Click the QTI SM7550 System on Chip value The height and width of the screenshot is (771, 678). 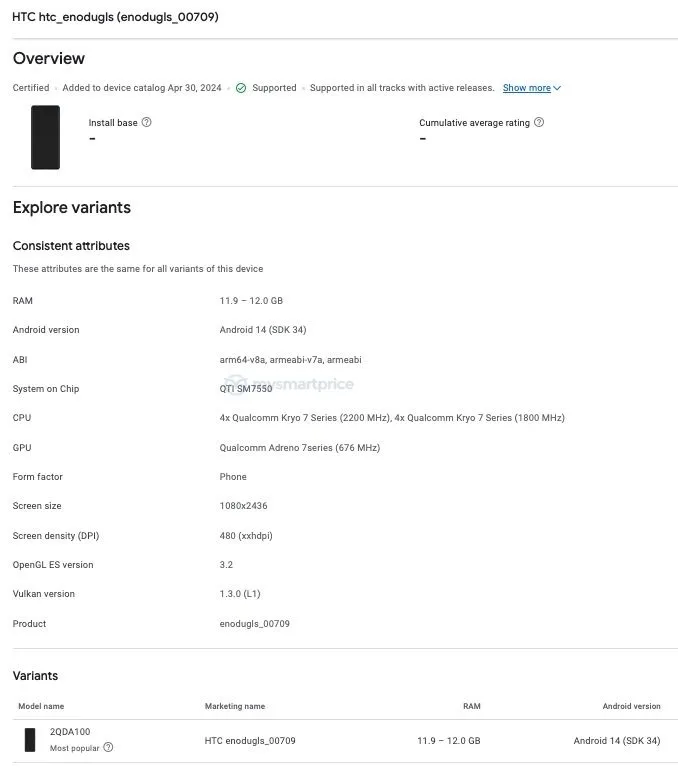(x=245, y=388)
